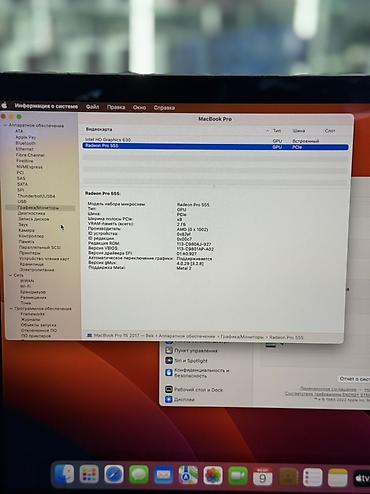Click Конфиденциальность и безопасность icon in Settings

click(x=169, y=372)
